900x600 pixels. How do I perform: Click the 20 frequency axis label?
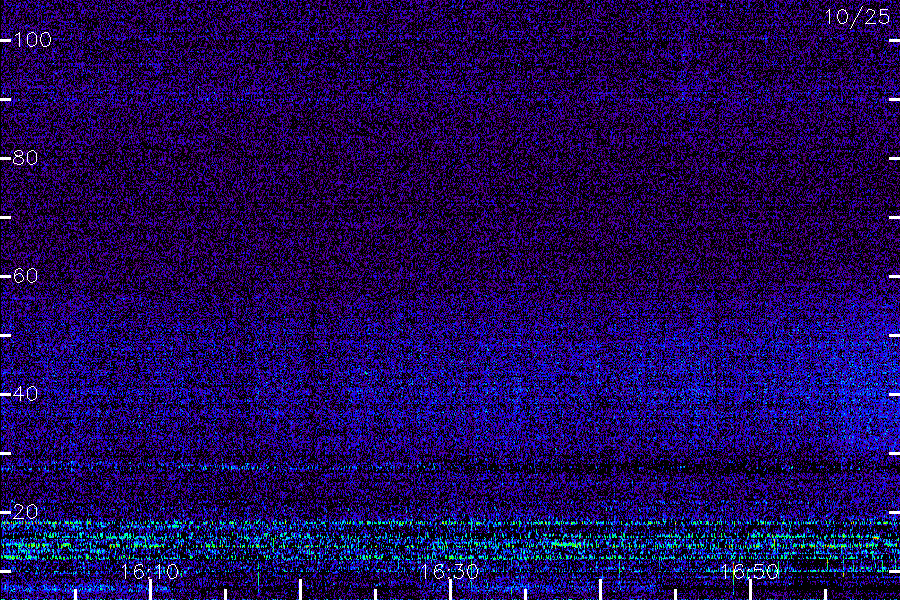[x=25, y=512]
